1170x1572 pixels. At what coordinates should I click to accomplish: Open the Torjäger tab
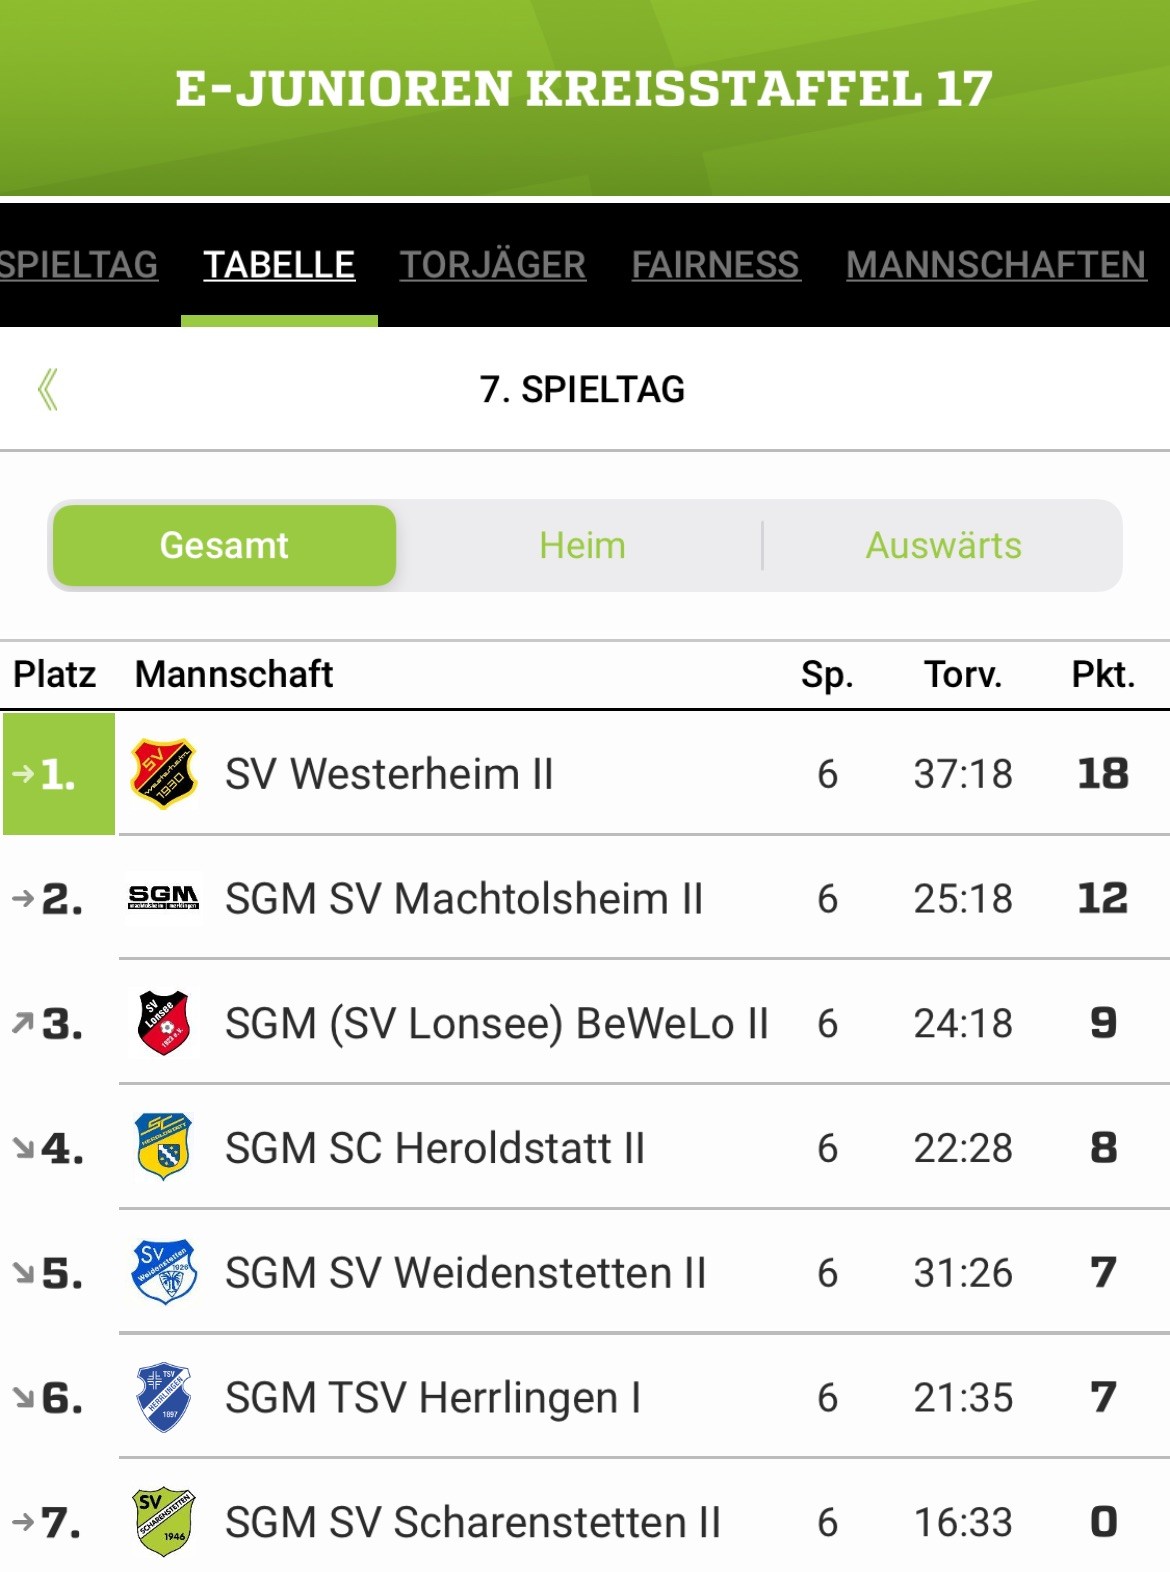pyautogui.click(x=493, y=265)
